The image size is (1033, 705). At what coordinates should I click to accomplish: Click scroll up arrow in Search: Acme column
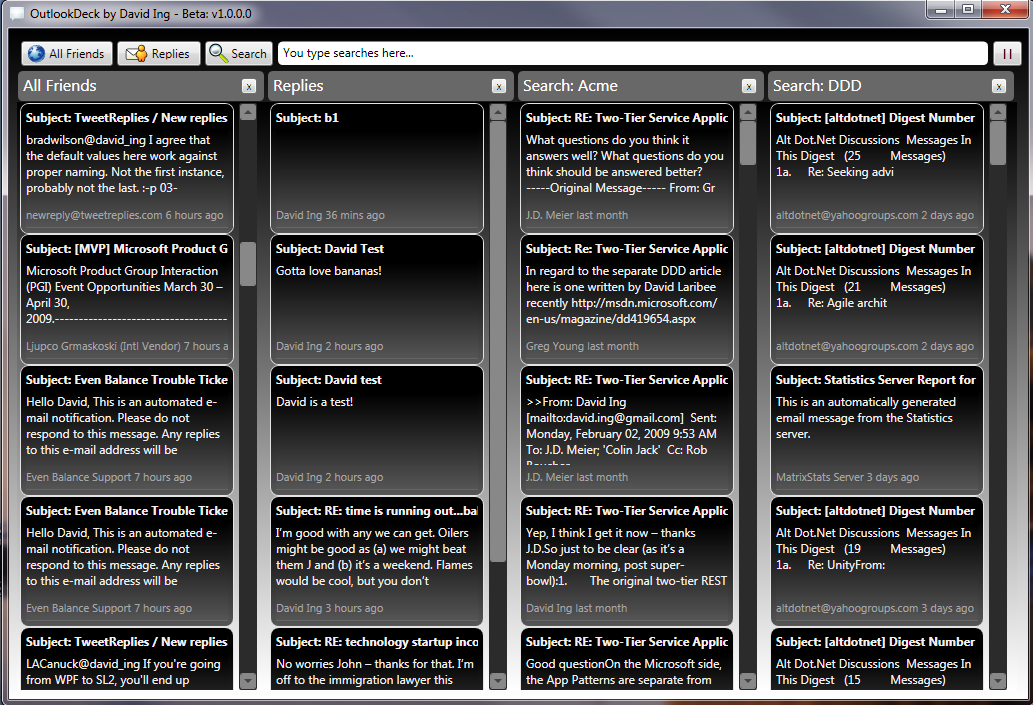pos(748,112)
